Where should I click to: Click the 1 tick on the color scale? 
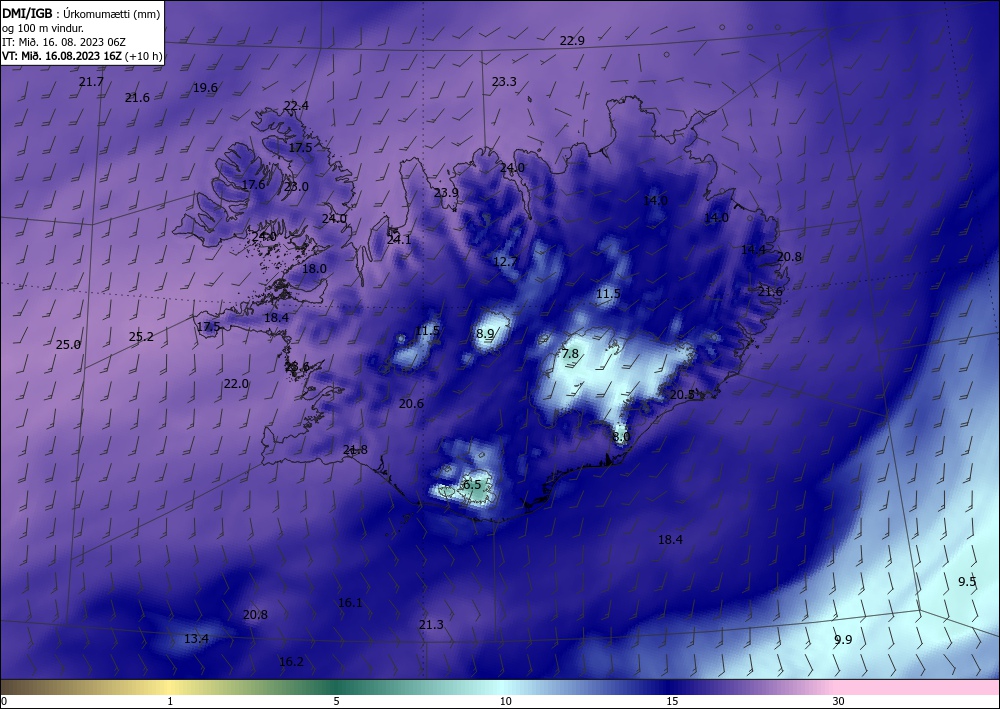coord(170,702)
